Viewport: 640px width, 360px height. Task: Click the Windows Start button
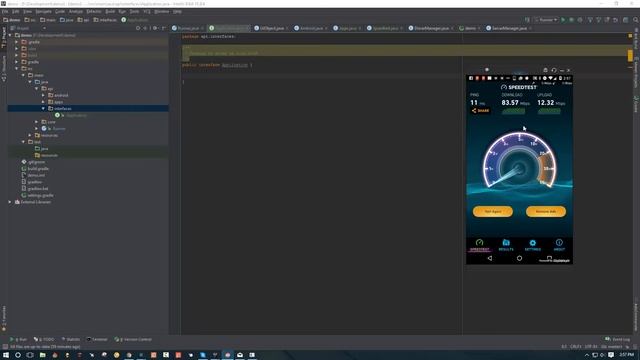6,355
